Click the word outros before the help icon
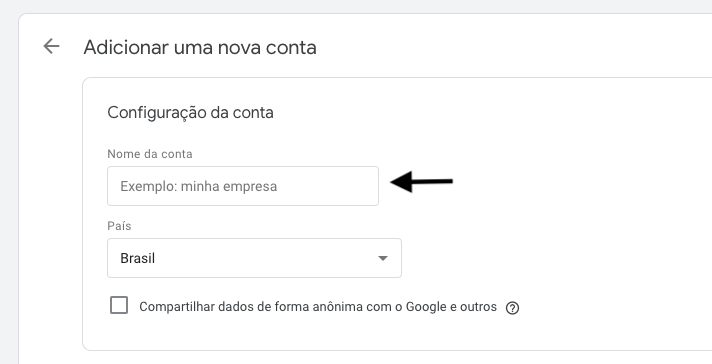This screenshot has width=712, height=364. [x=478, y=307]
